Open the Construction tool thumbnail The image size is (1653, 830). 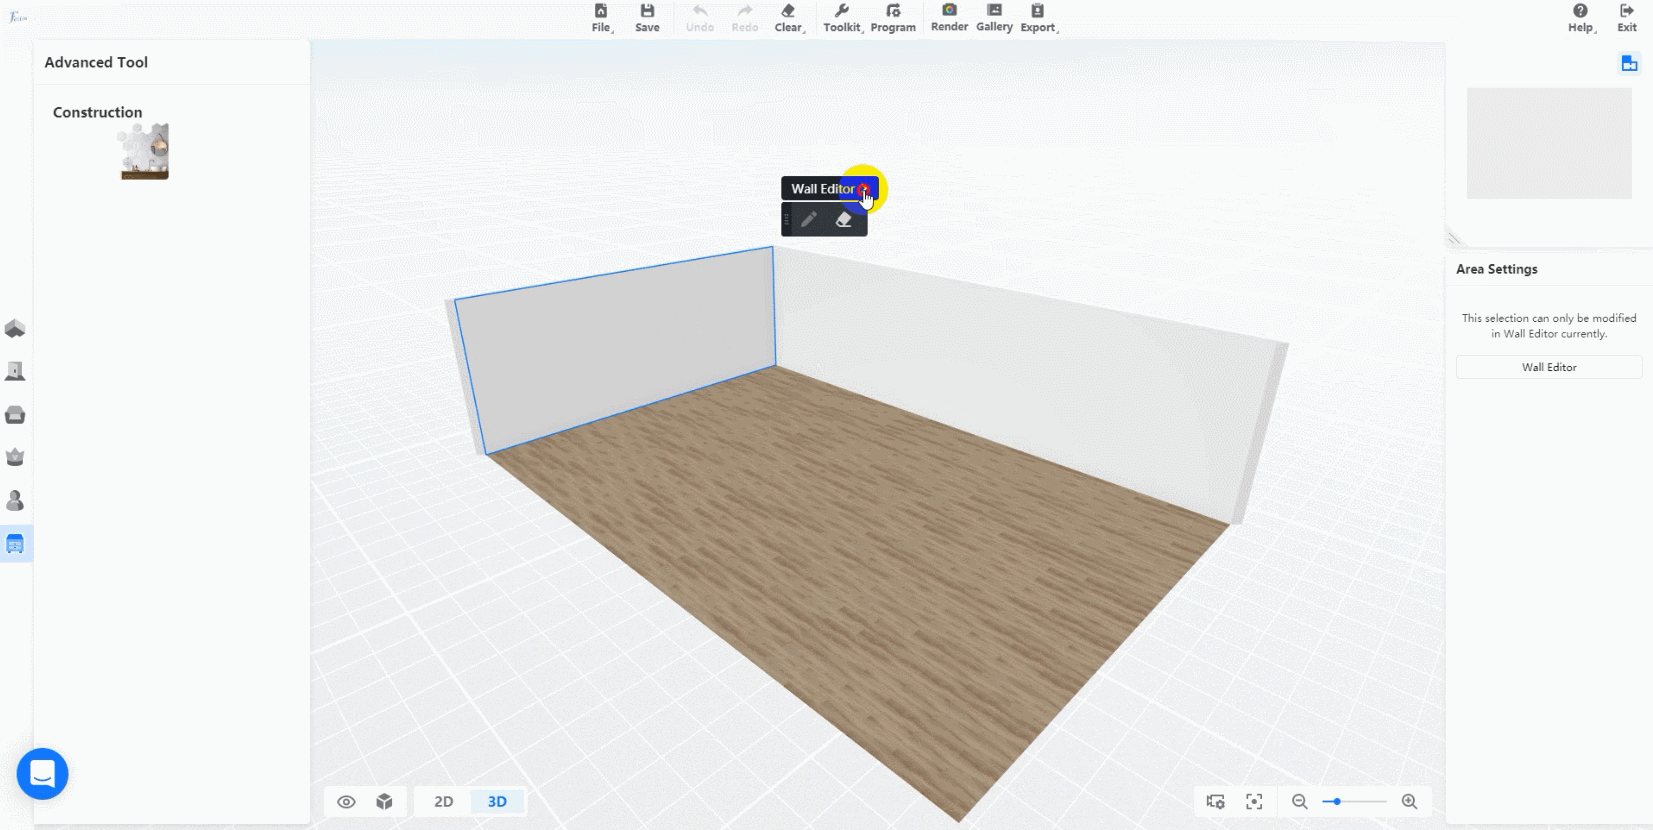tap(144, 151)
